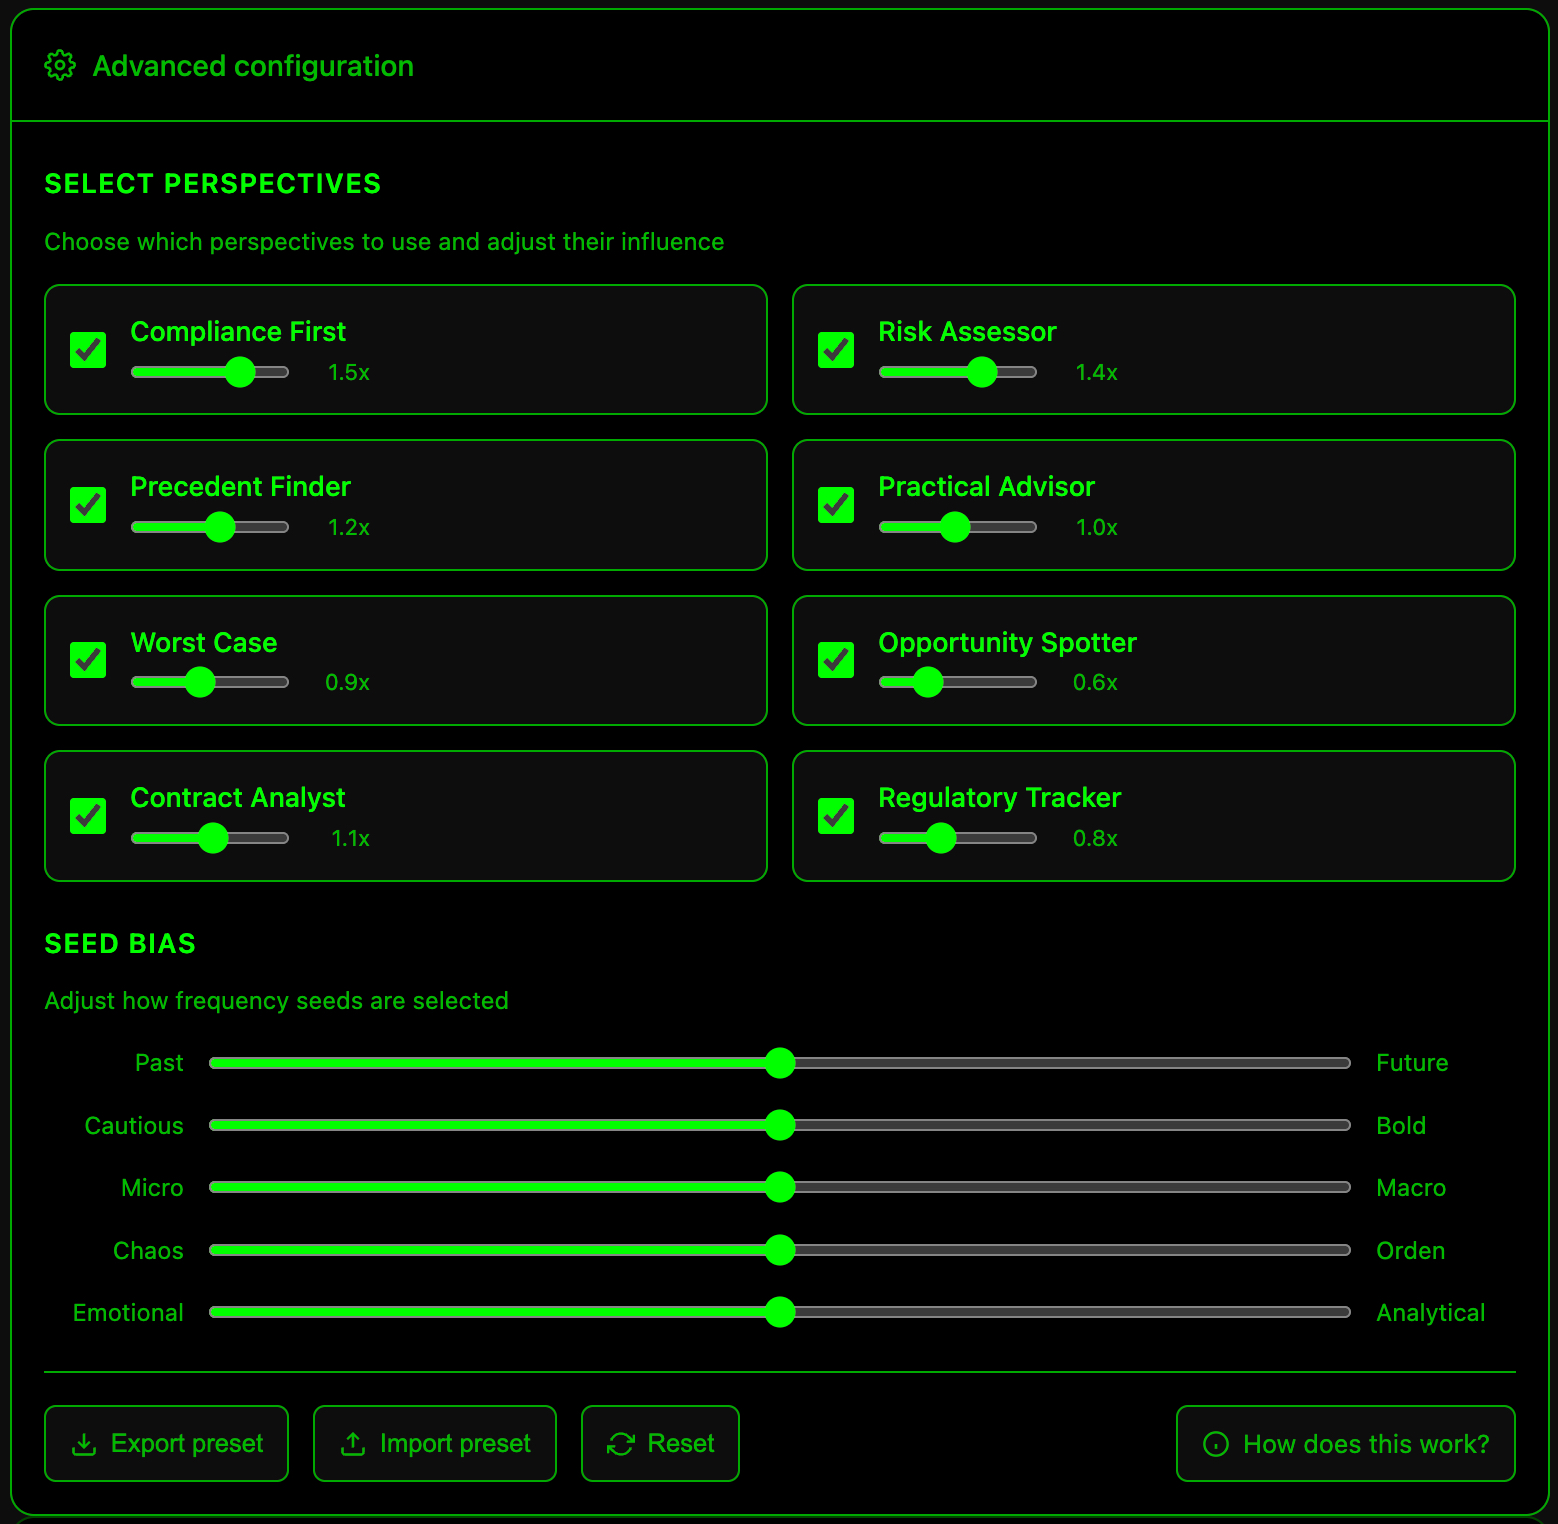1558x1524 pixels.
Task: Toggle the Opportunity Spotter checkbox
Action: 835,660
